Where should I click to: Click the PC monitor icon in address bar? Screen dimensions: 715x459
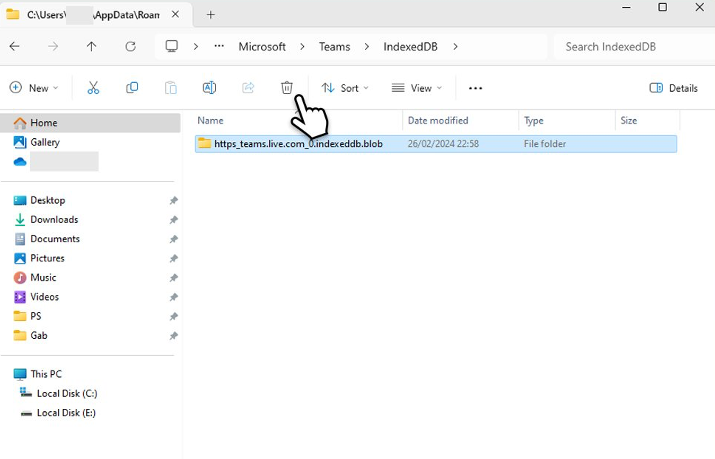171,46
